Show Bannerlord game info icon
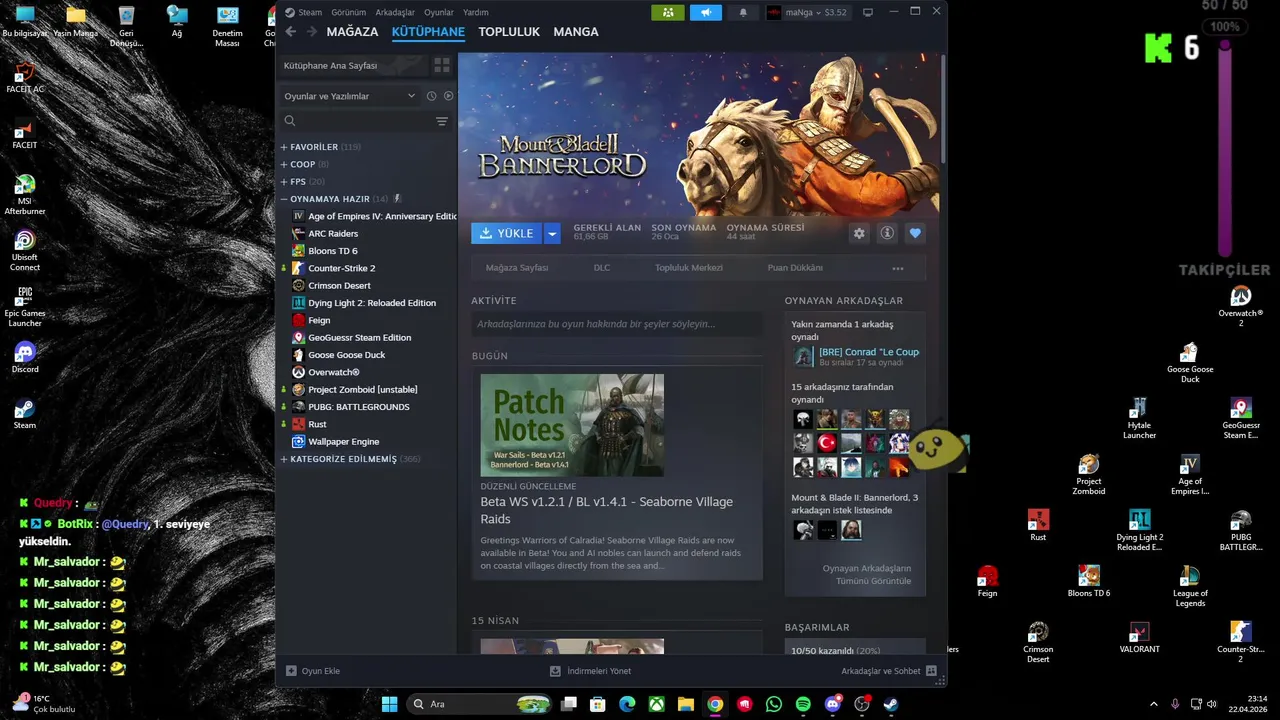 coord(887,233)
